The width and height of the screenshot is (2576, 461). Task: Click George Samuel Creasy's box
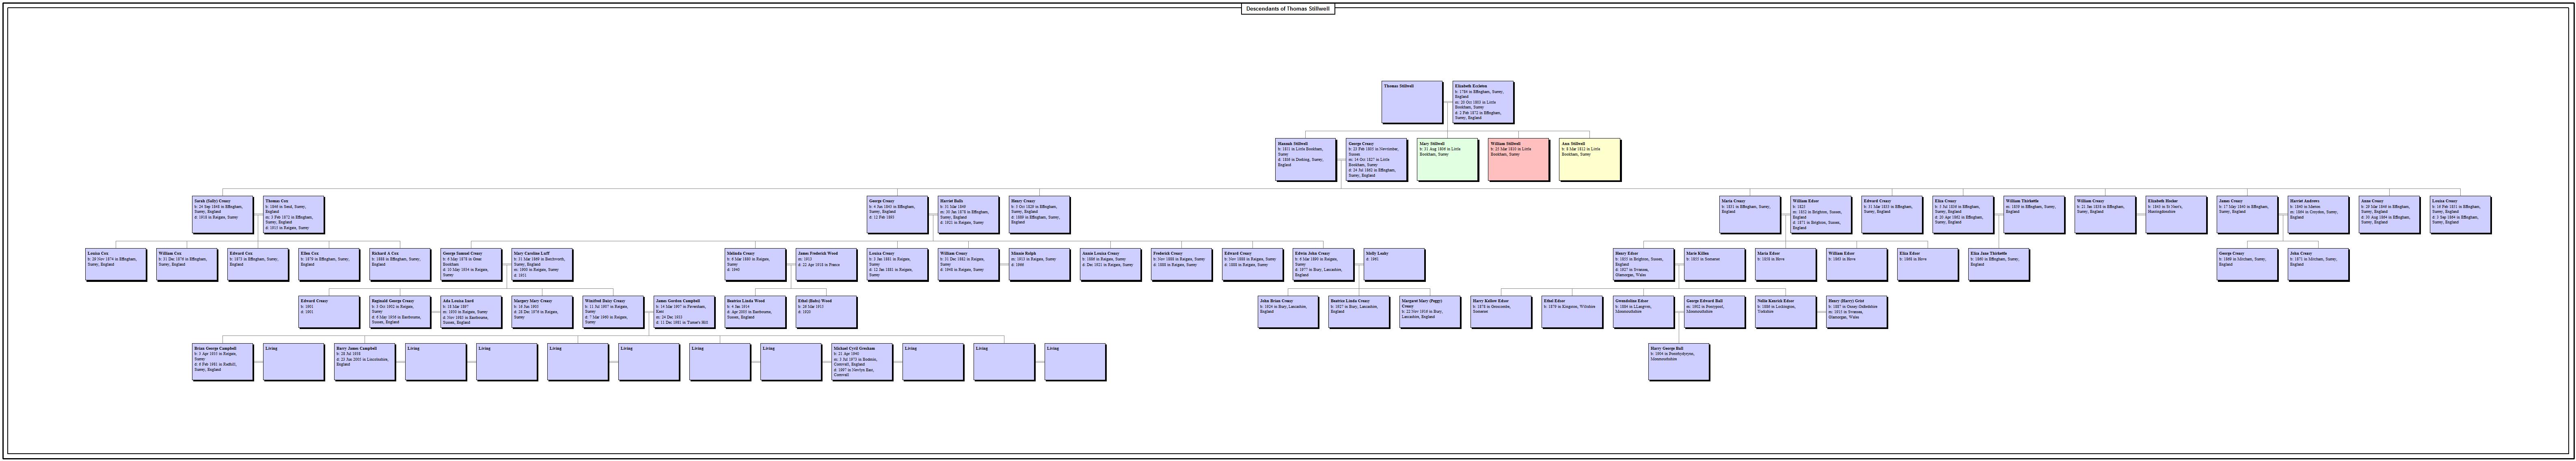470,264
